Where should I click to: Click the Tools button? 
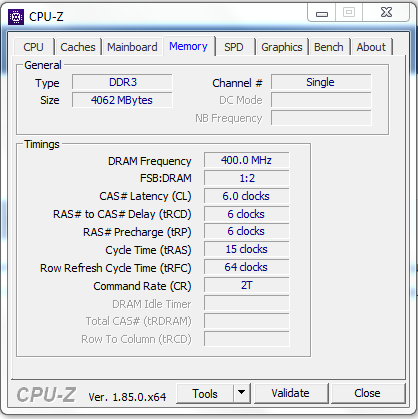pyautogui.click(x=205, y=393)
